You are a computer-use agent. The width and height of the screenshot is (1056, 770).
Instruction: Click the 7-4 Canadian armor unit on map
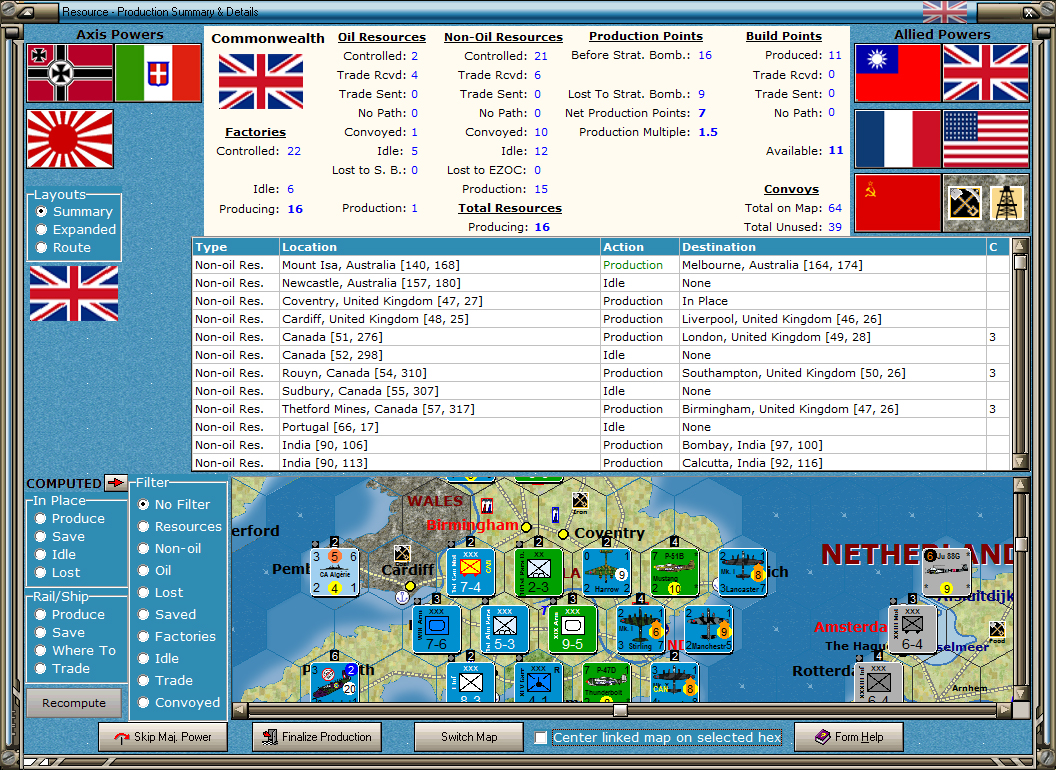[471, 573]
